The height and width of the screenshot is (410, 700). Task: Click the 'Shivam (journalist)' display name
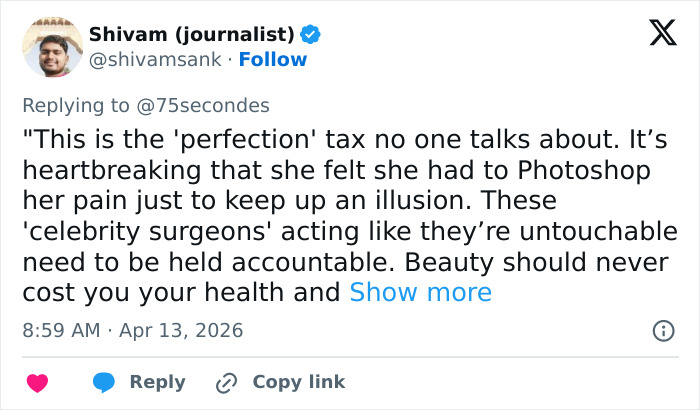(x=191, y=34)
